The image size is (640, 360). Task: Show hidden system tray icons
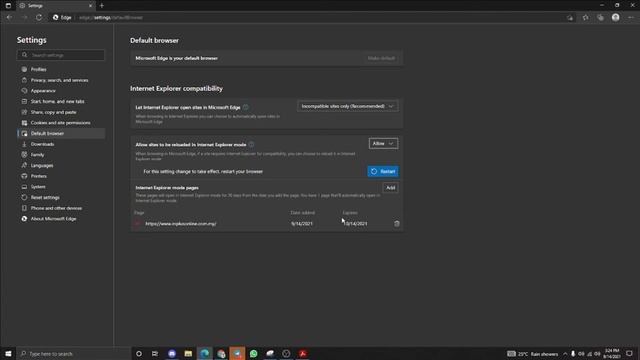pos(565,354)
